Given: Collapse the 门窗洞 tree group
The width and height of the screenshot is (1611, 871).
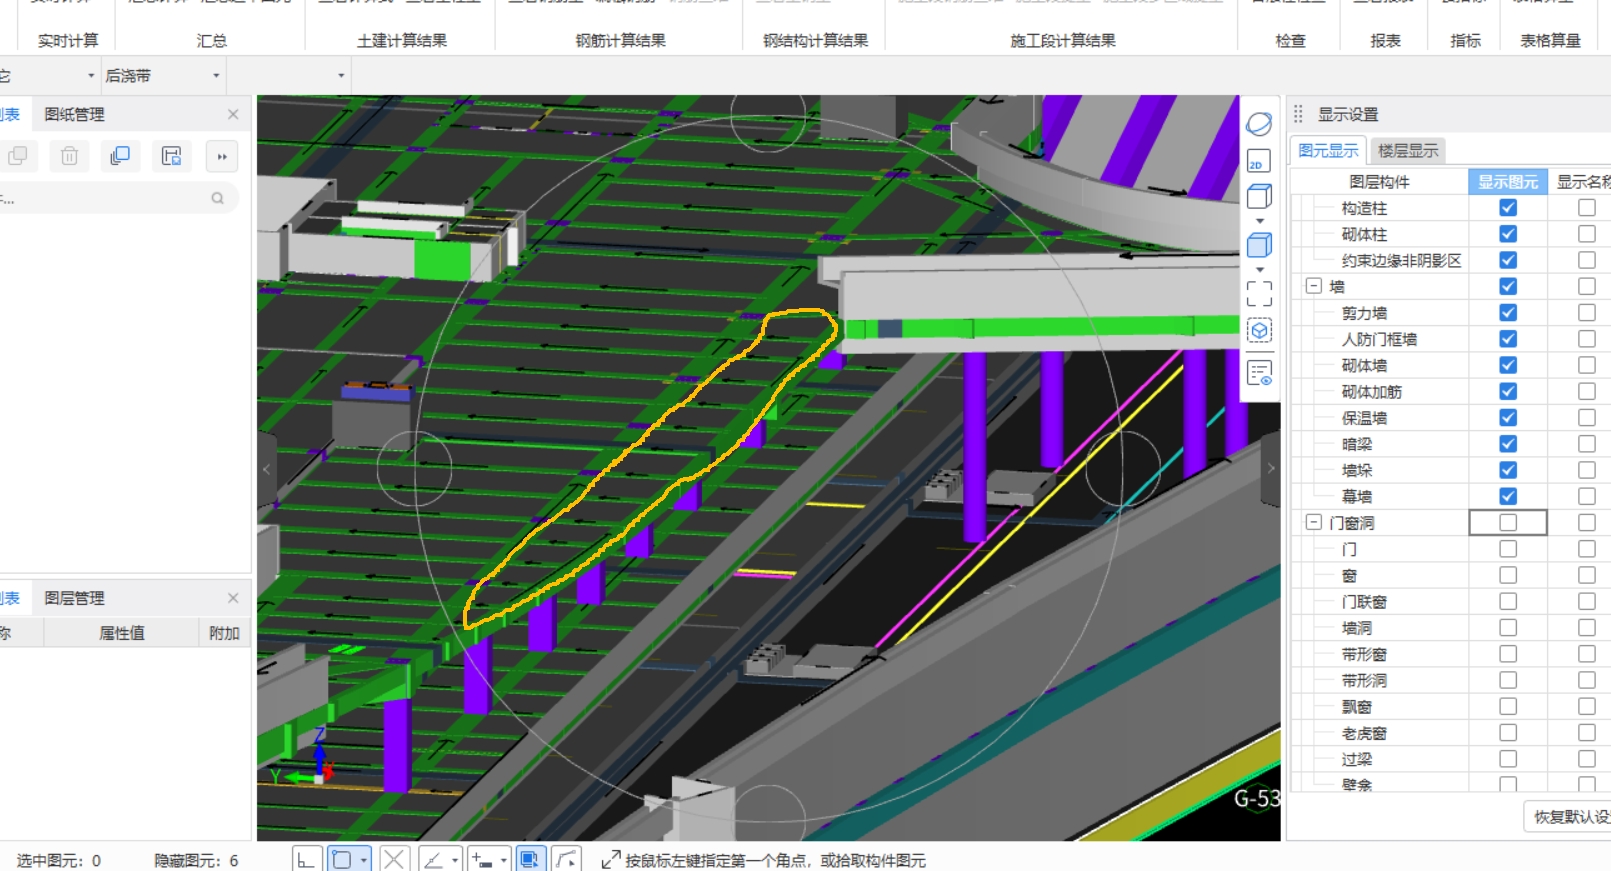Looking at the screenshot, I should pos(1314,522).
